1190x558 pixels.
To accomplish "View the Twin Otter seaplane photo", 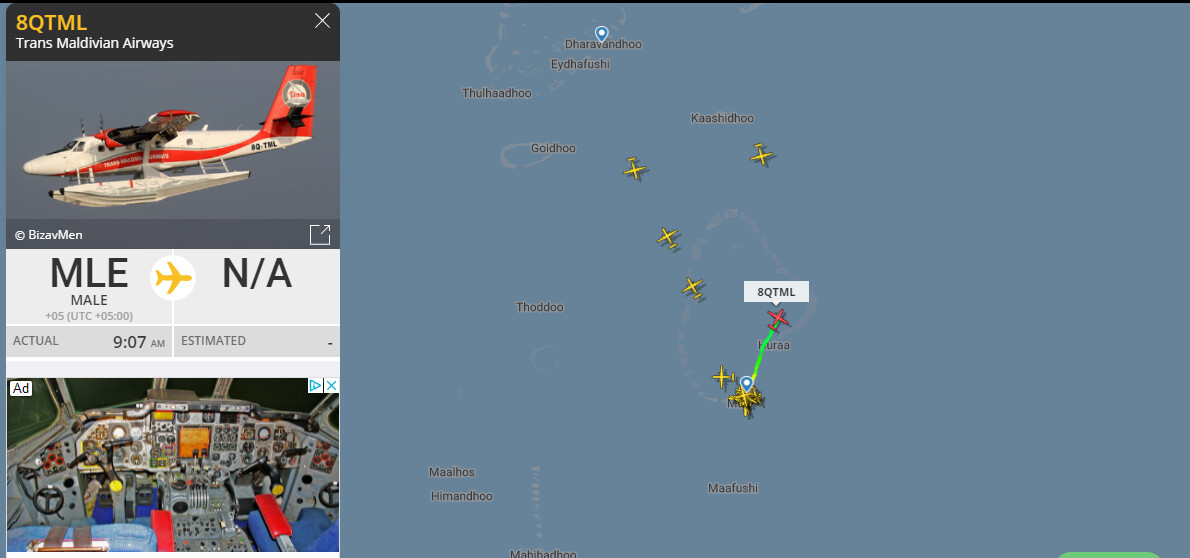I will tap(173, 140).
